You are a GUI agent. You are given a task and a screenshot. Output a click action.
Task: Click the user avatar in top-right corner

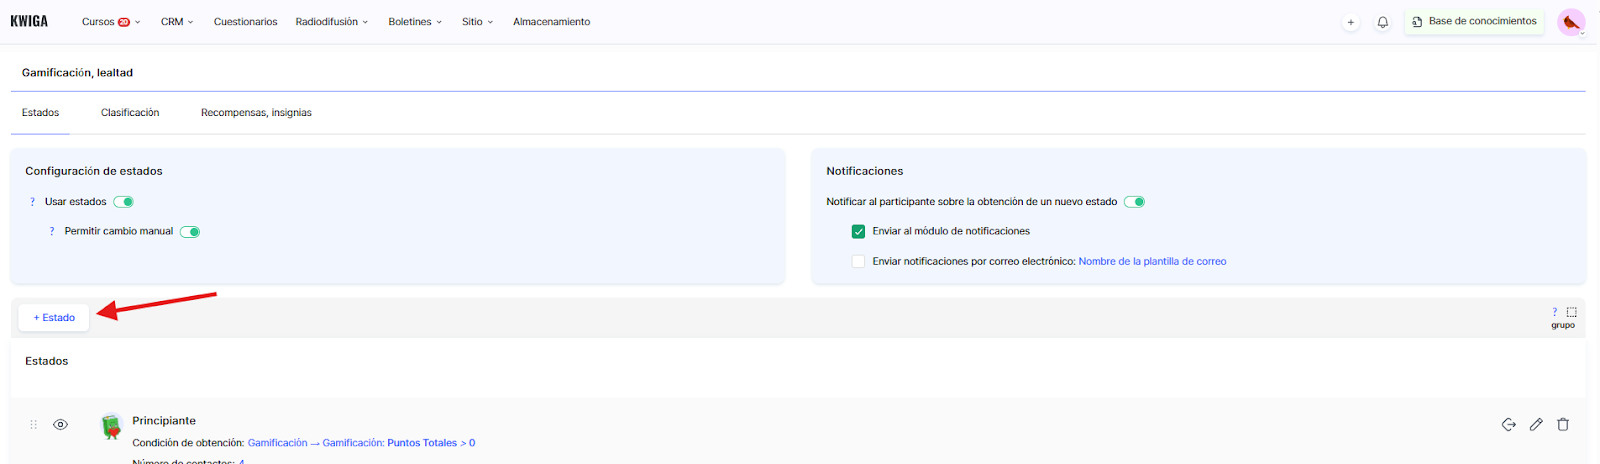[x=1571, y=22]
